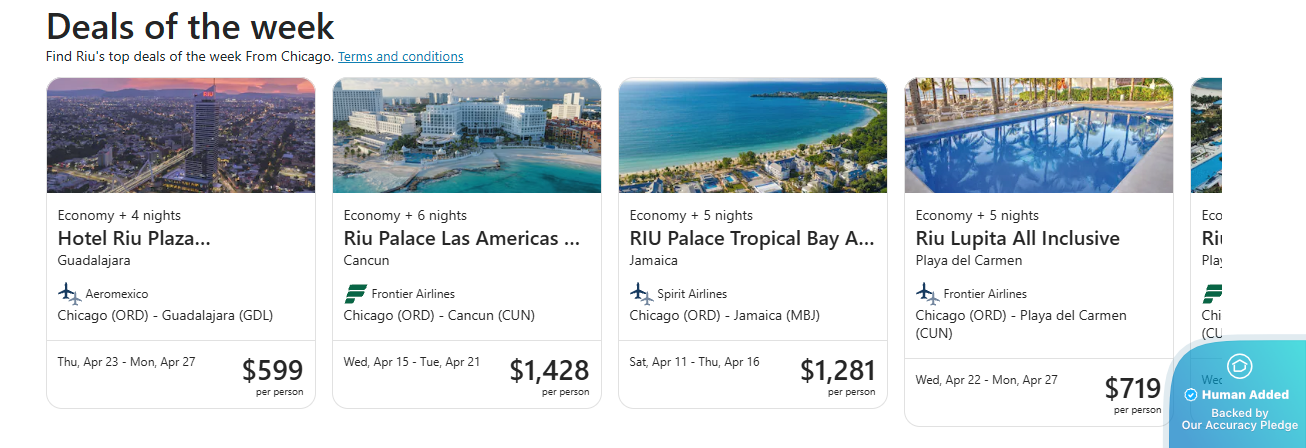Click the Cancun beachfront resort photo
Screen dimensions: 1306x448
click(x=467, y=135)
